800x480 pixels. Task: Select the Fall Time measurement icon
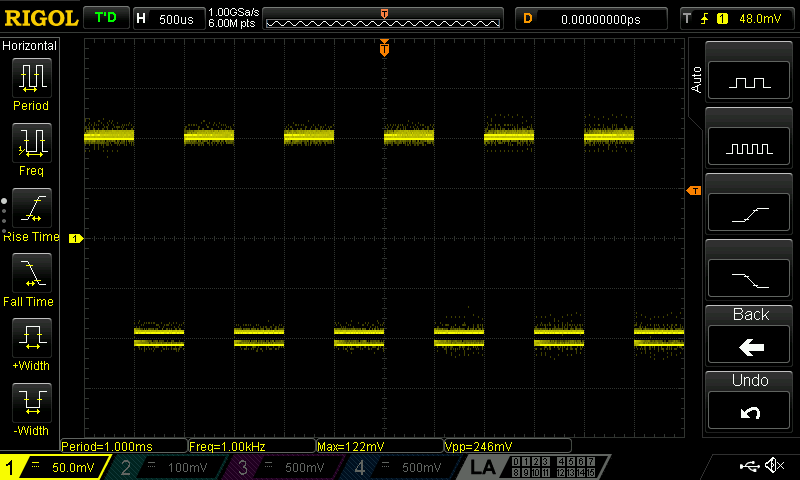pos(32,273)
